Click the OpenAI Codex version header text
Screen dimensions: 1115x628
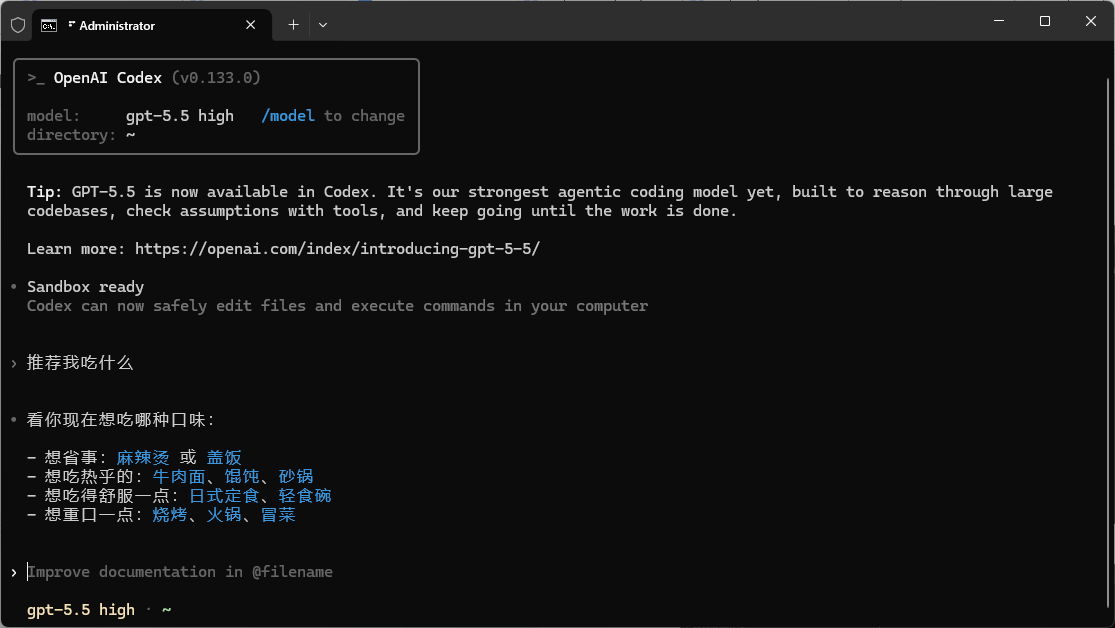(x=144, y=78)
